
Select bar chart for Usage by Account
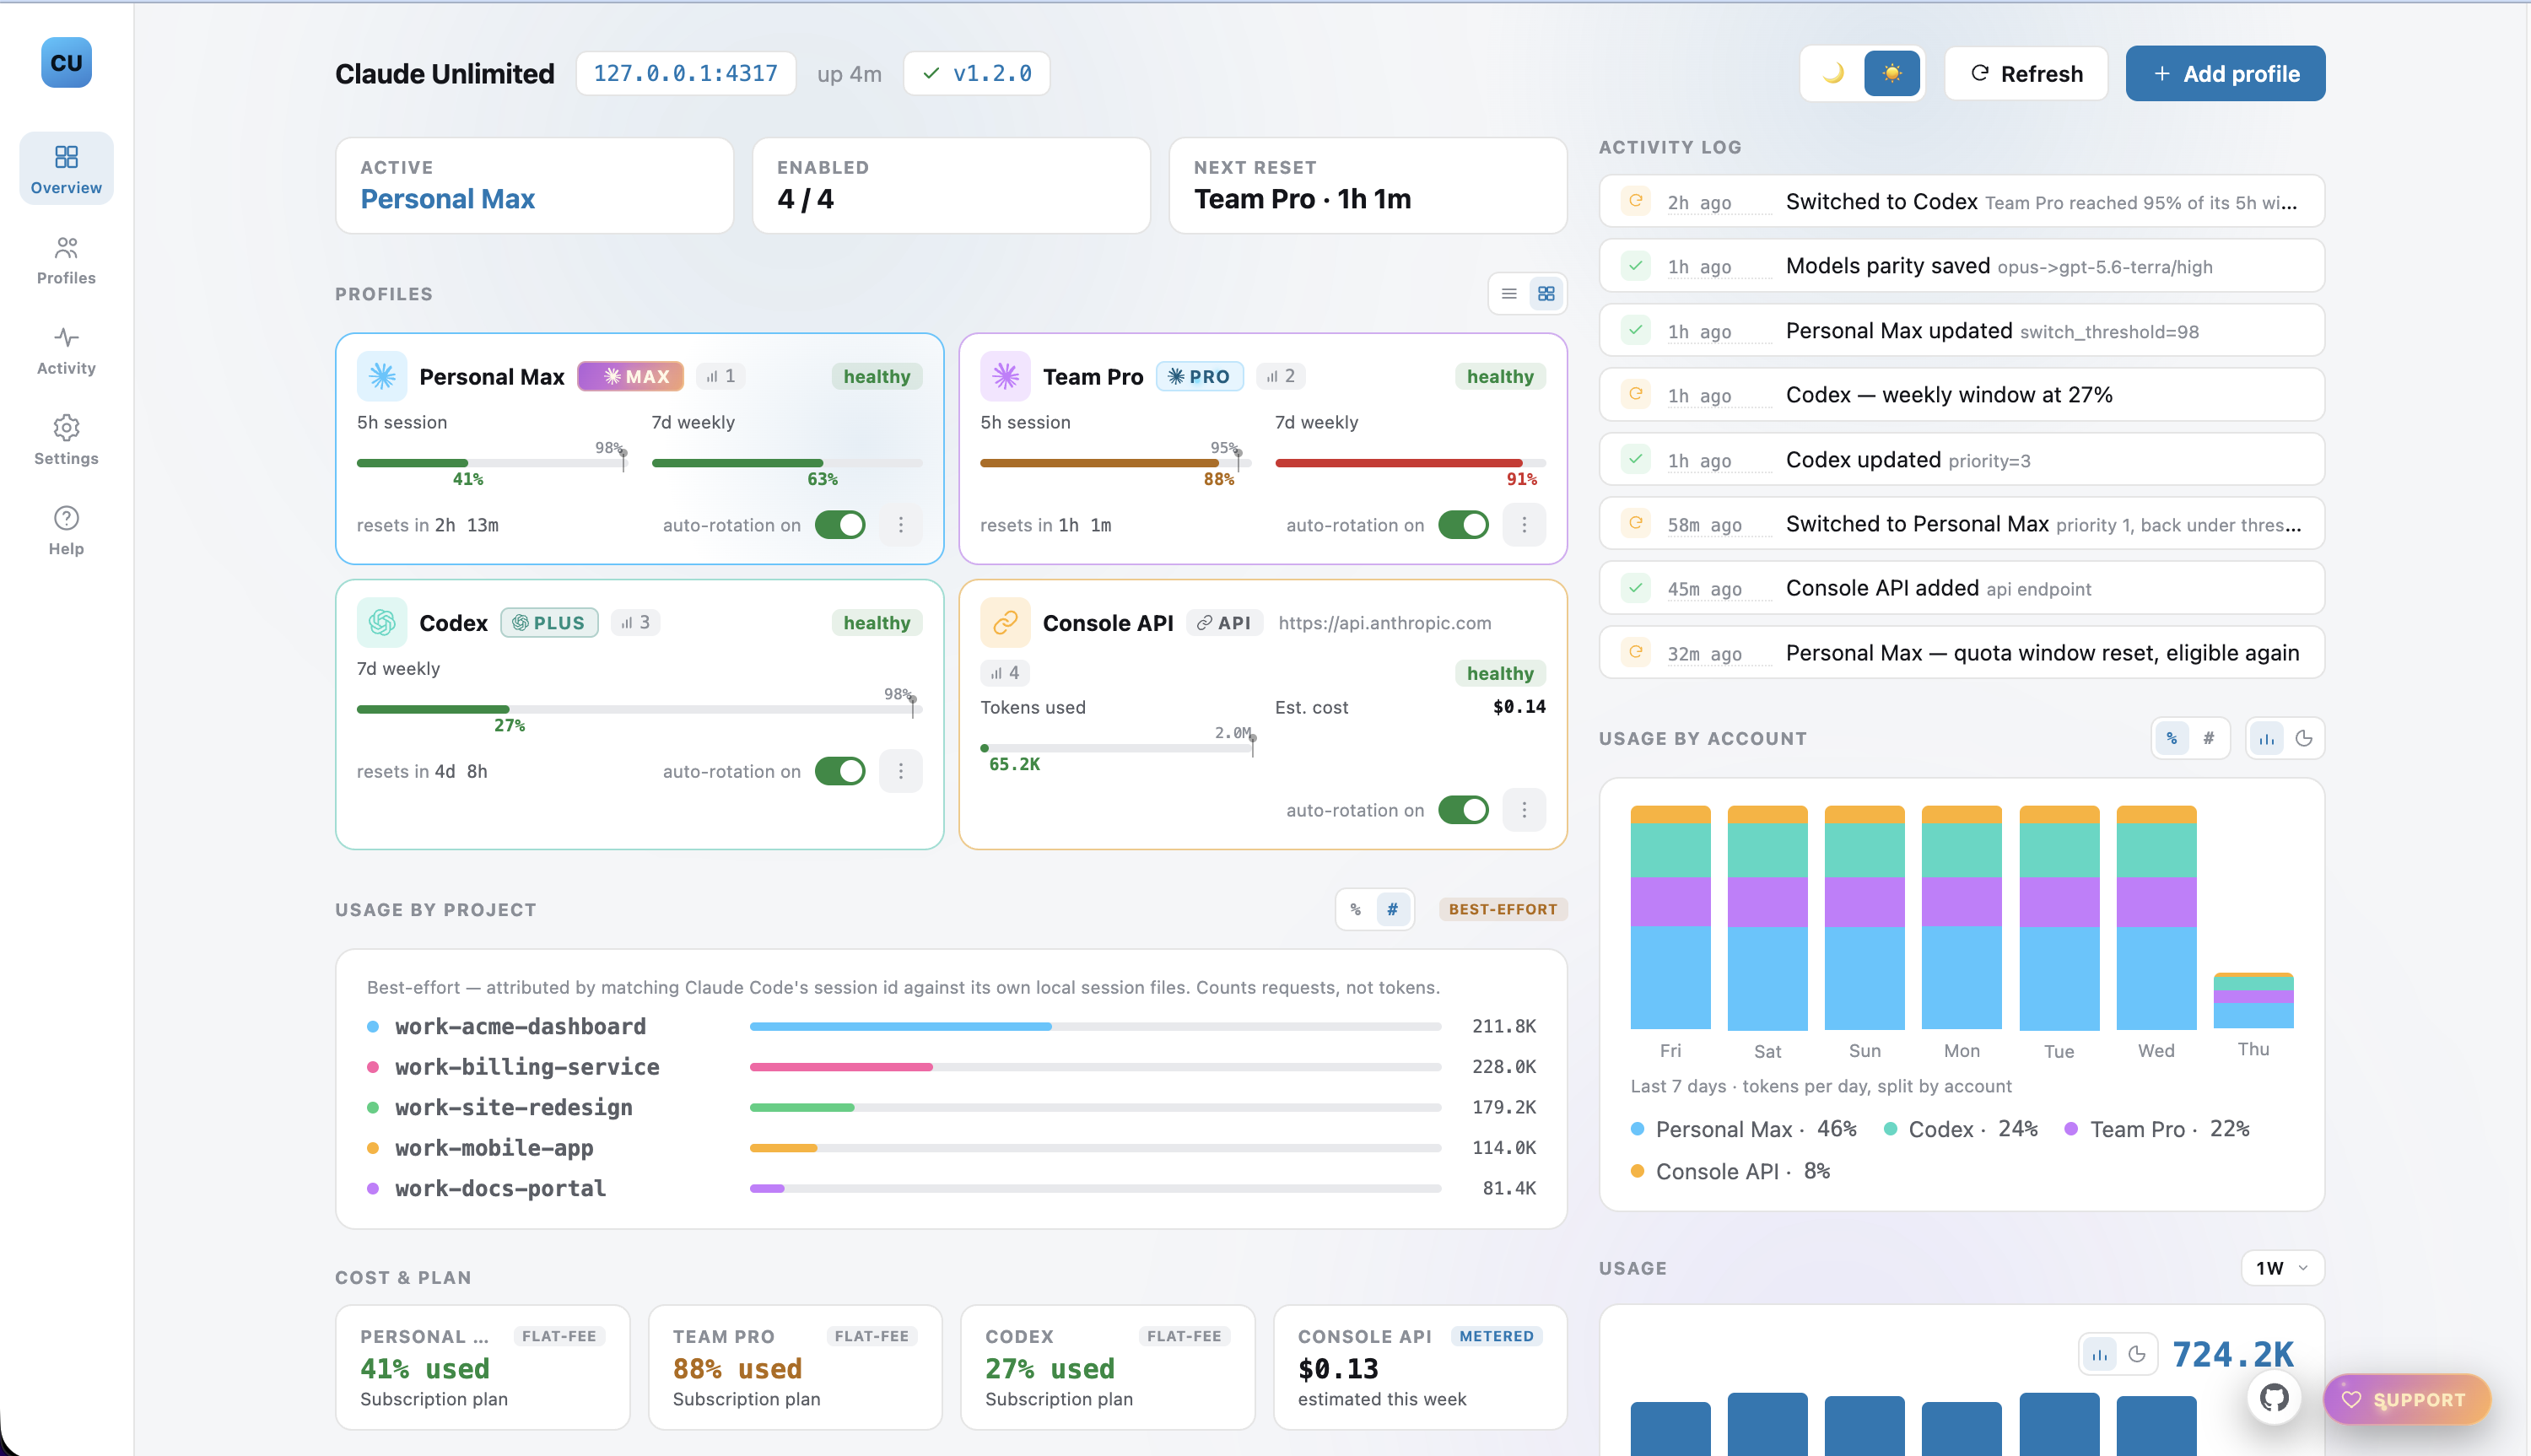(2266, 738)
